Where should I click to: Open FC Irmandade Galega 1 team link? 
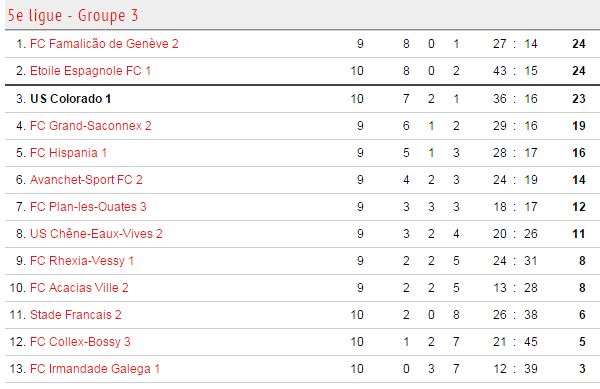coord(95,369)
